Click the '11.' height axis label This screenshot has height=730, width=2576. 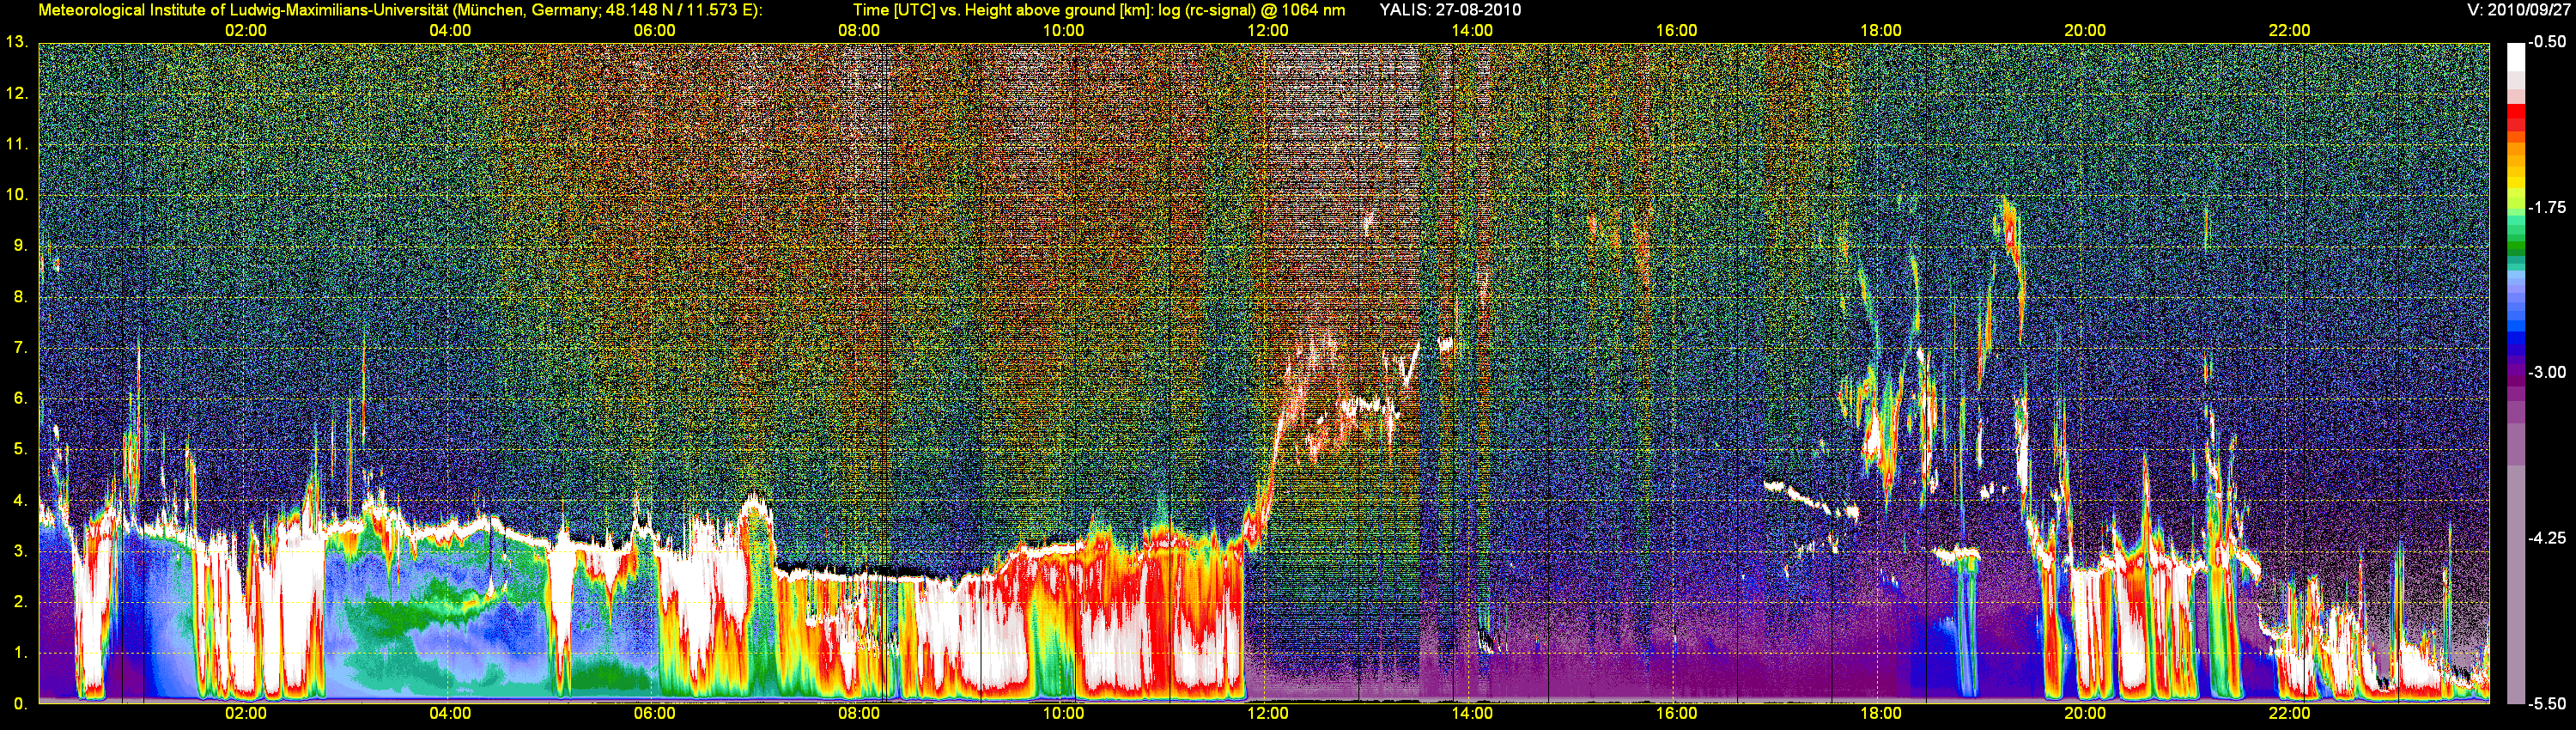pyautogui.click(x=16, y=144)
